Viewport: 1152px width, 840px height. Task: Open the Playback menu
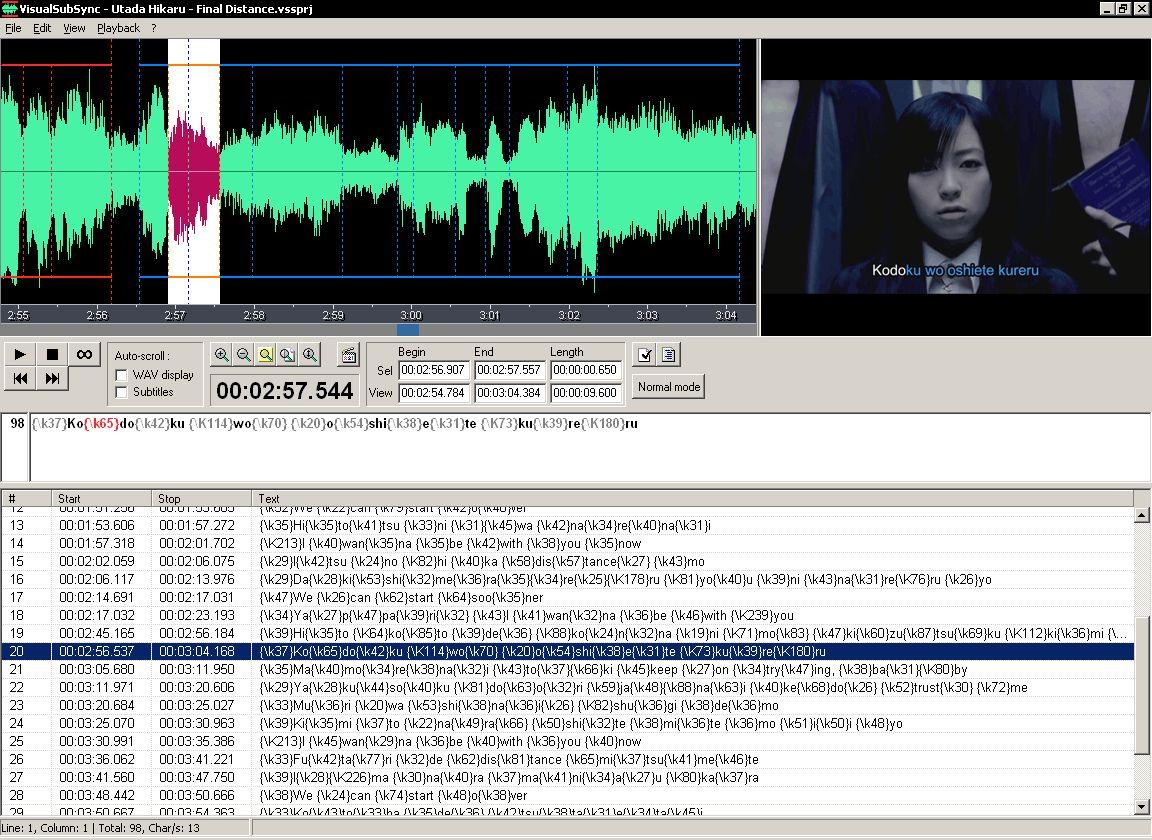tap(118, 28)
